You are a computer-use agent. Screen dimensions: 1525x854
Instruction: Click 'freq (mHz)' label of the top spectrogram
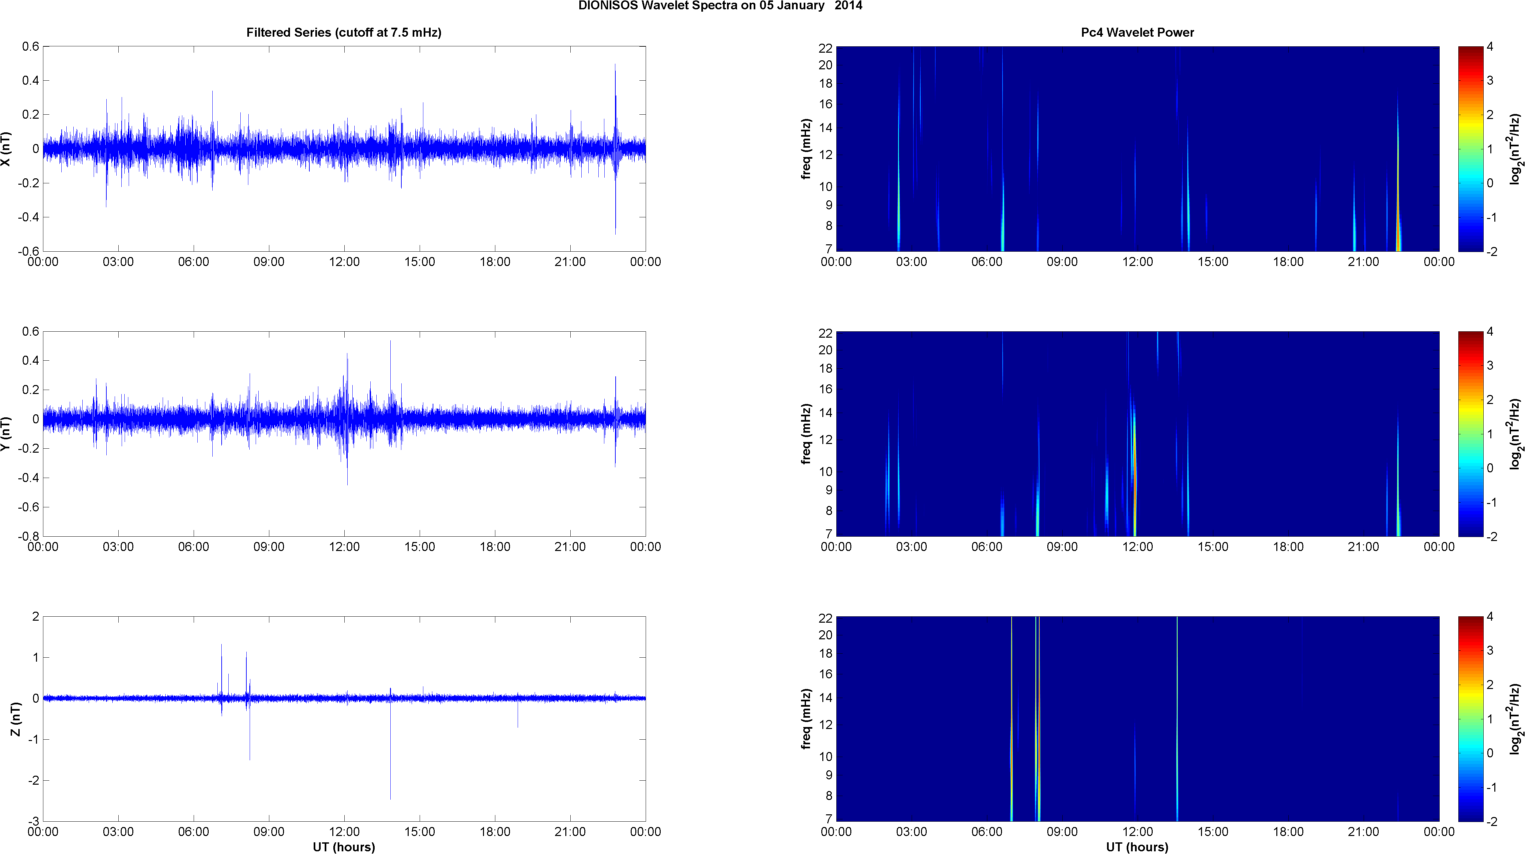point(806,149)
